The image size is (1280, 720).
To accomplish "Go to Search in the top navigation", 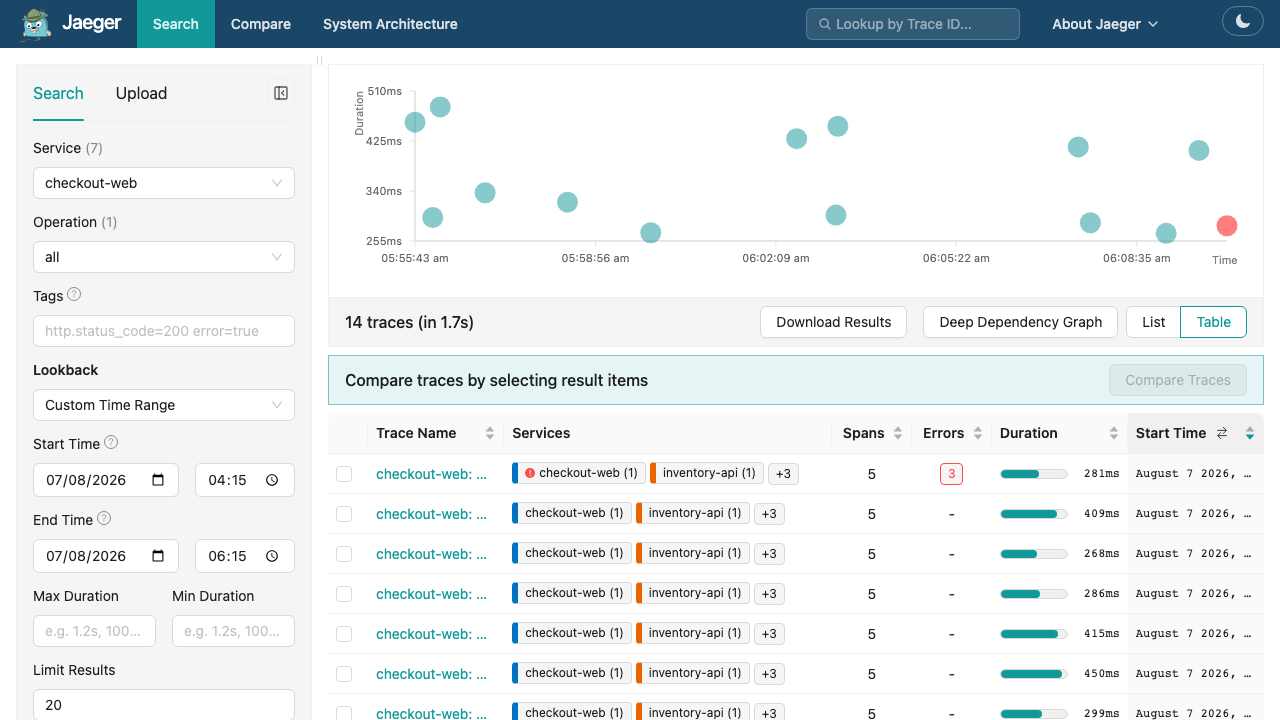I will (176, 24).
